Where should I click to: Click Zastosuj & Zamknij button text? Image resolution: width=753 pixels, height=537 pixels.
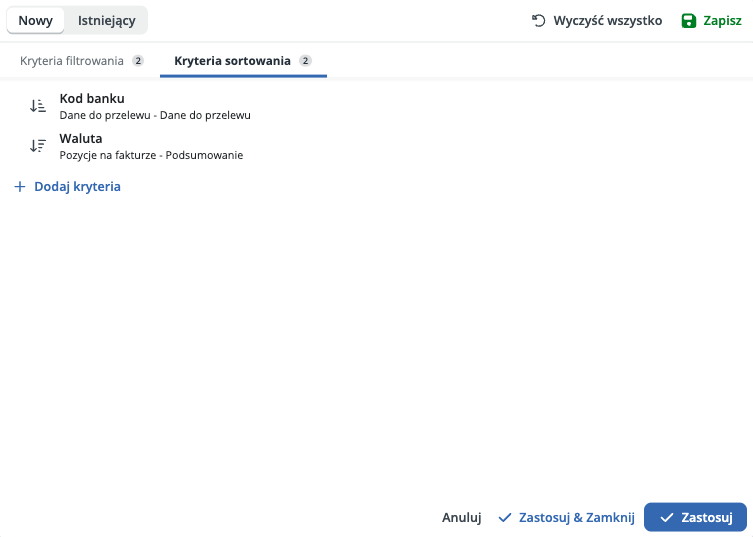click(577, 517)
